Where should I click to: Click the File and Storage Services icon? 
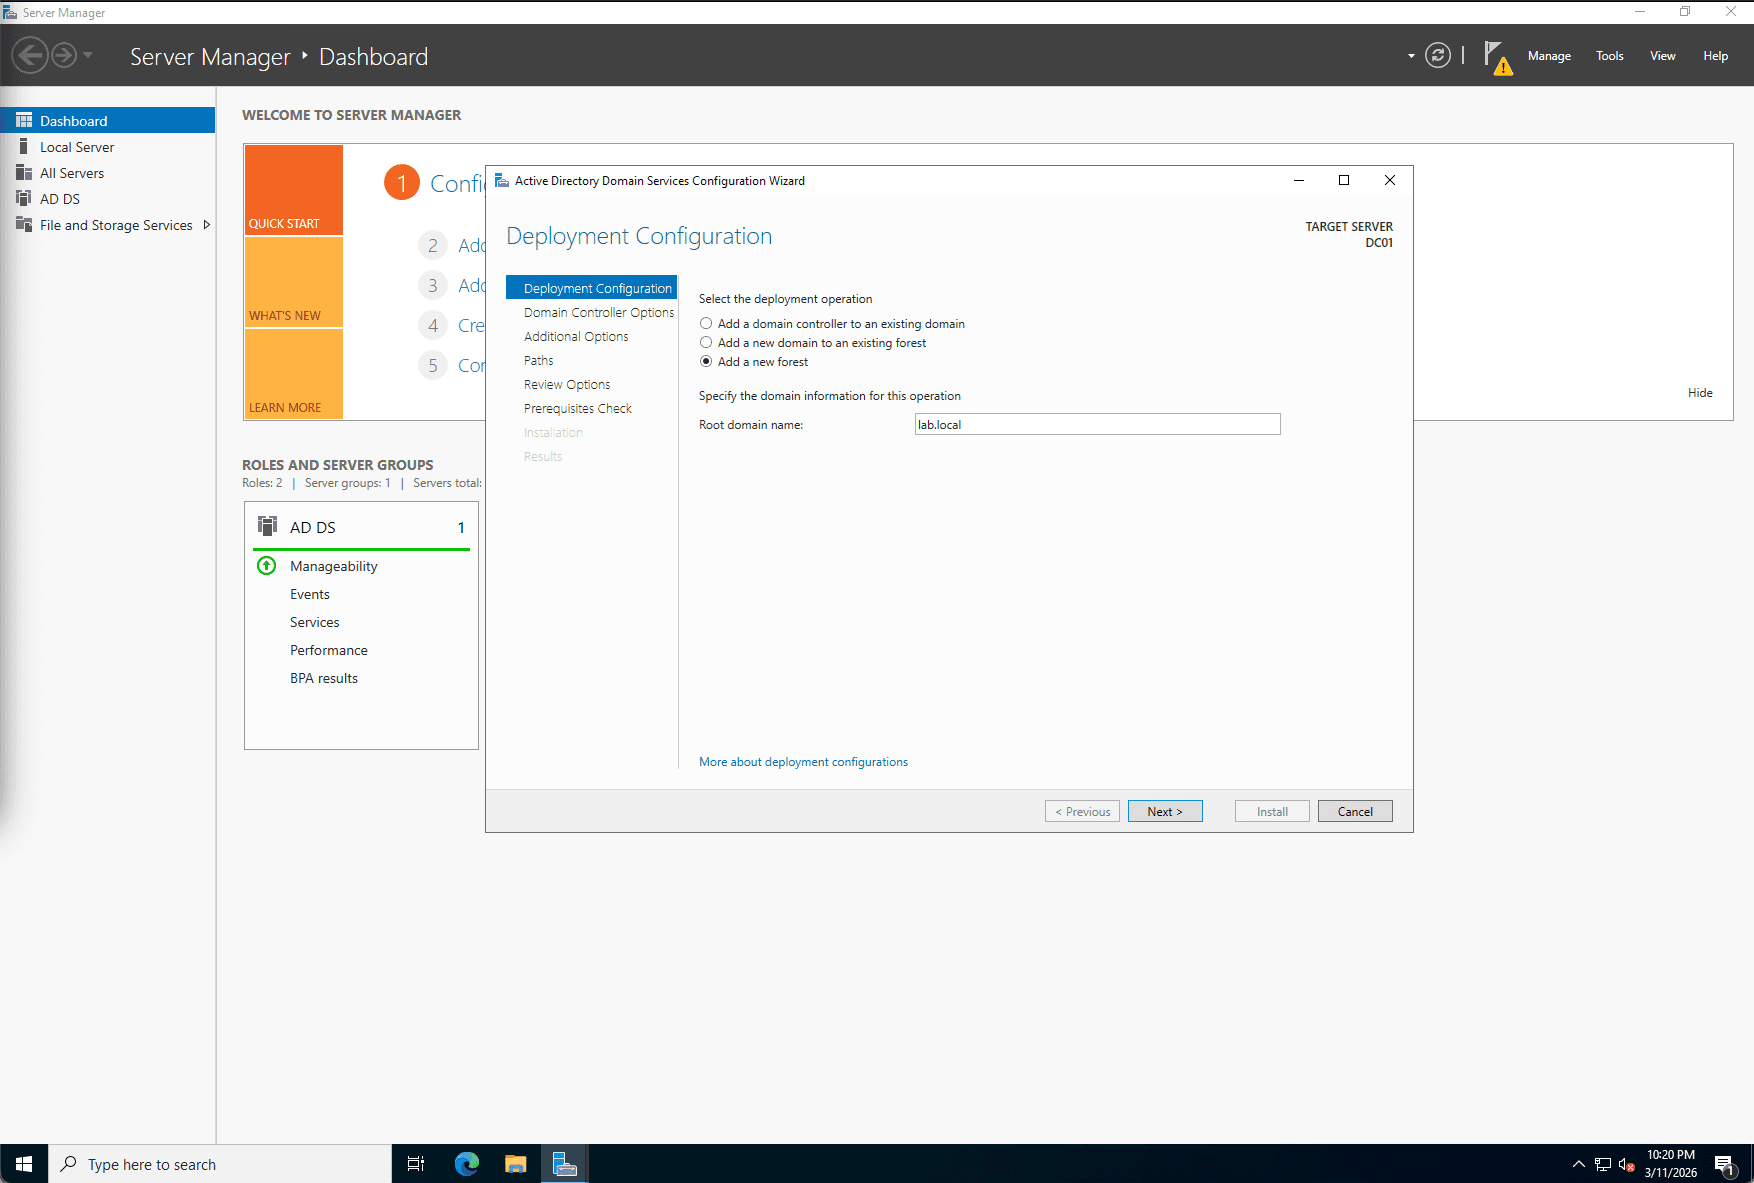tap(24, 224)
